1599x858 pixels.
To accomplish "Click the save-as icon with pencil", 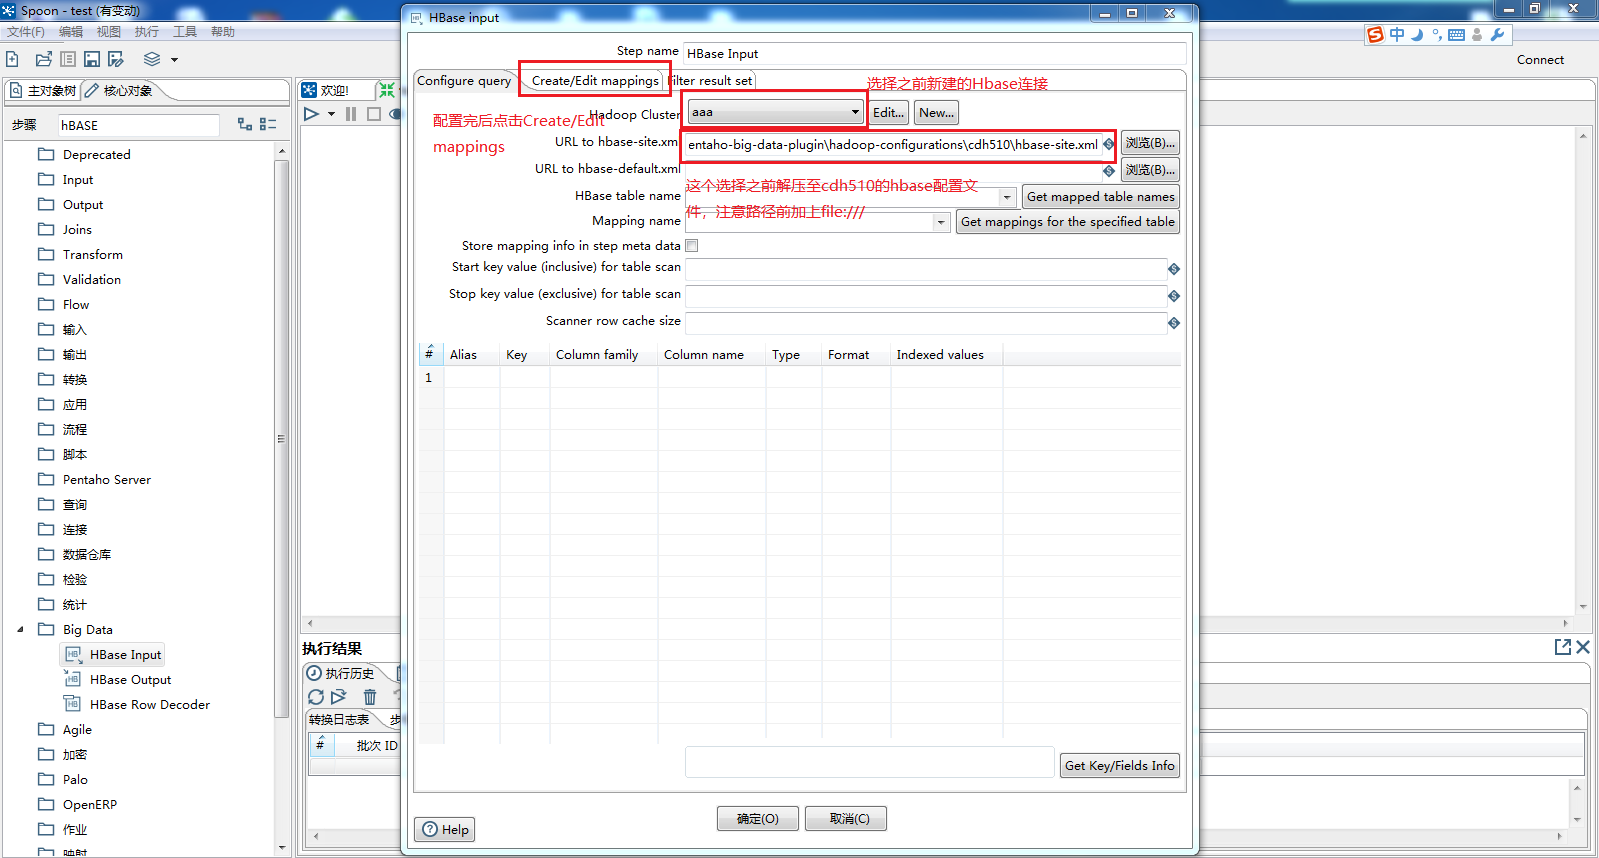I will tap(116, 59).
